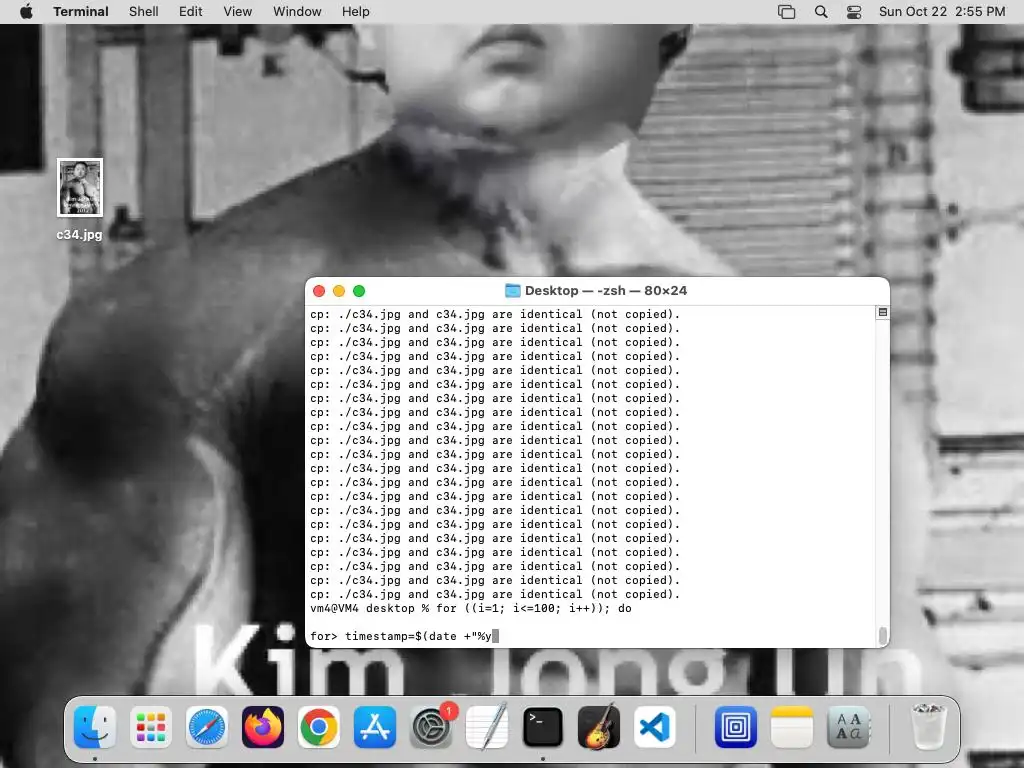The height and width of the screenshot is (768, 1024).
Task: Launch Firefox from the Dock
Action: pos(263,727)
